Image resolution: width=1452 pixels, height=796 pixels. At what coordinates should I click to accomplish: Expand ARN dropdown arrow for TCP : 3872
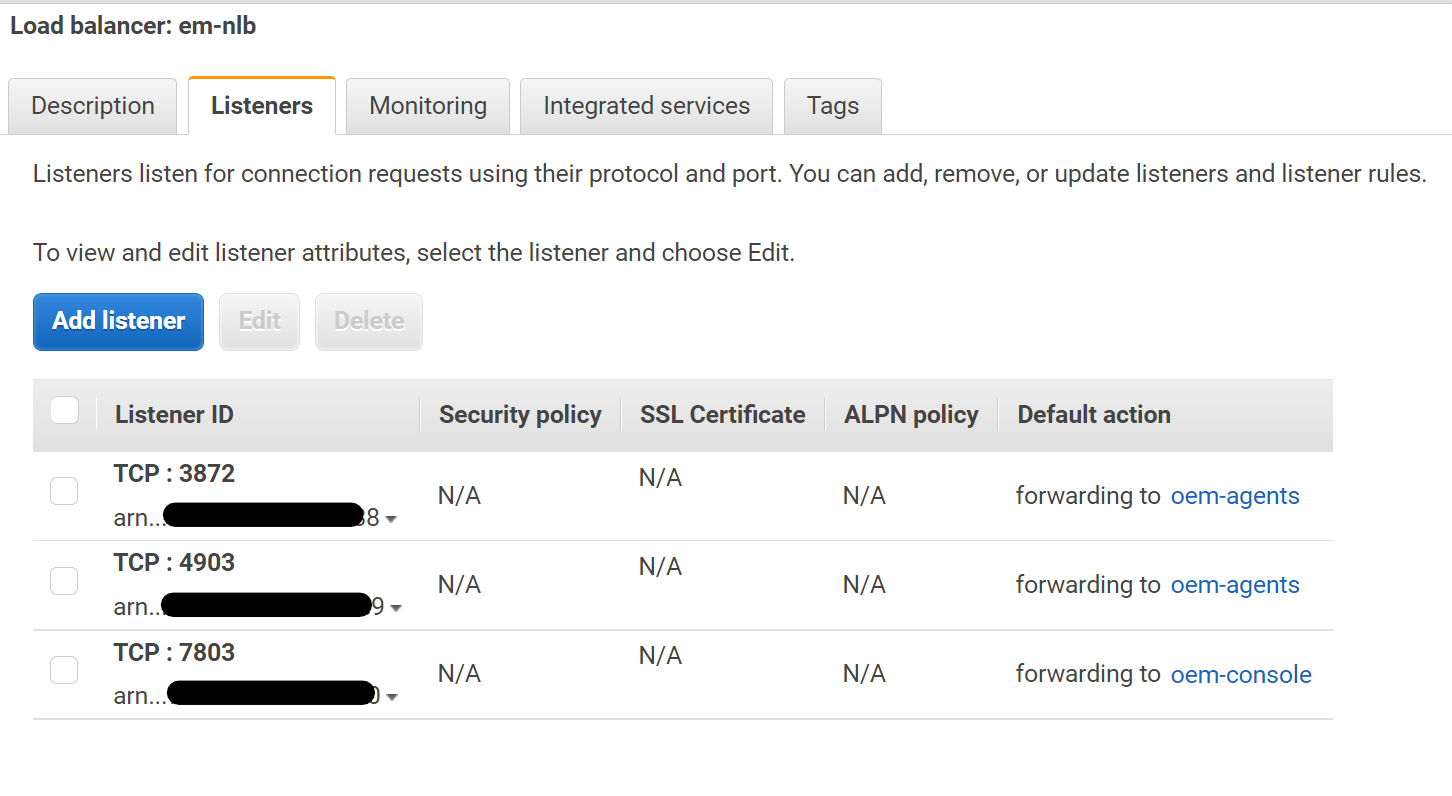(391, 520)
